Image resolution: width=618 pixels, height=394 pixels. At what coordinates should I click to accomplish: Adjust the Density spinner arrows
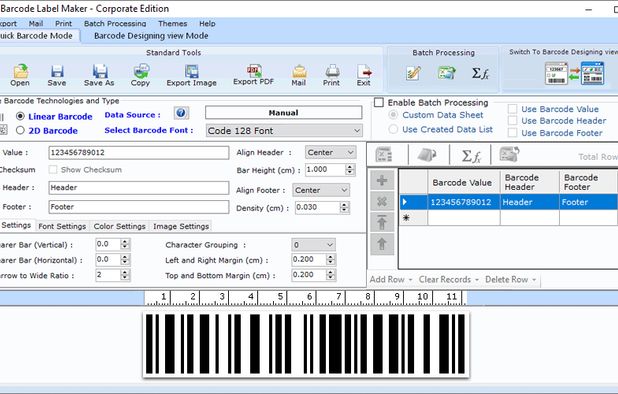(344, 207)
